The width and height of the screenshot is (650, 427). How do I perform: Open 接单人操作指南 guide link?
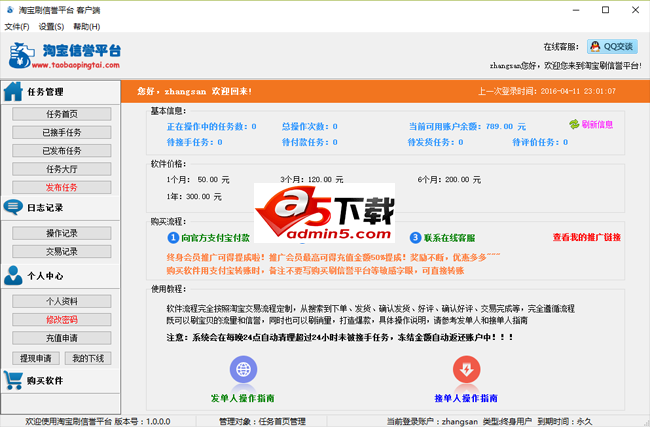466,398
